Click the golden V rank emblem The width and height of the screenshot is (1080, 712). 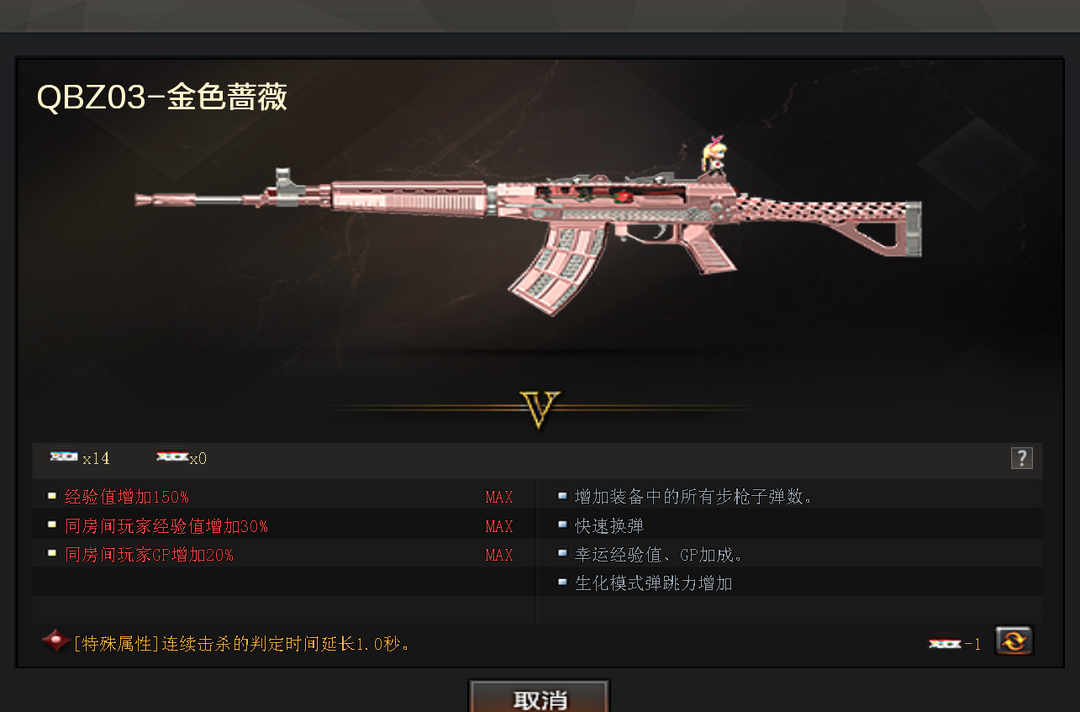click(x=540, y=409)
